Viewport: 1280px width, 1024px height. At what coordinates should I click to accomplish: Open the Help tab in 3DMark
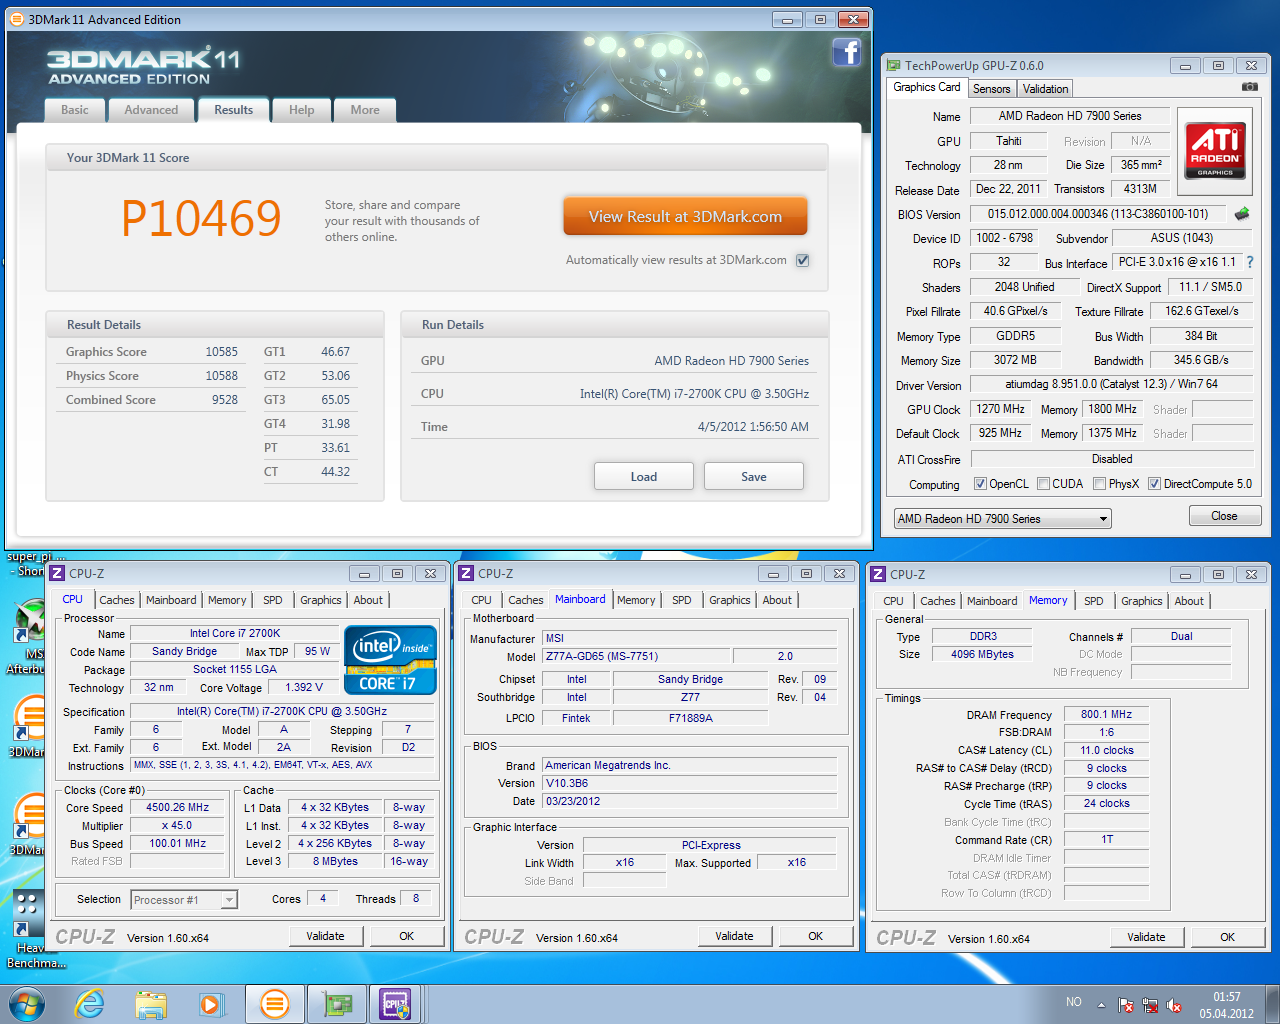(302, 110)
